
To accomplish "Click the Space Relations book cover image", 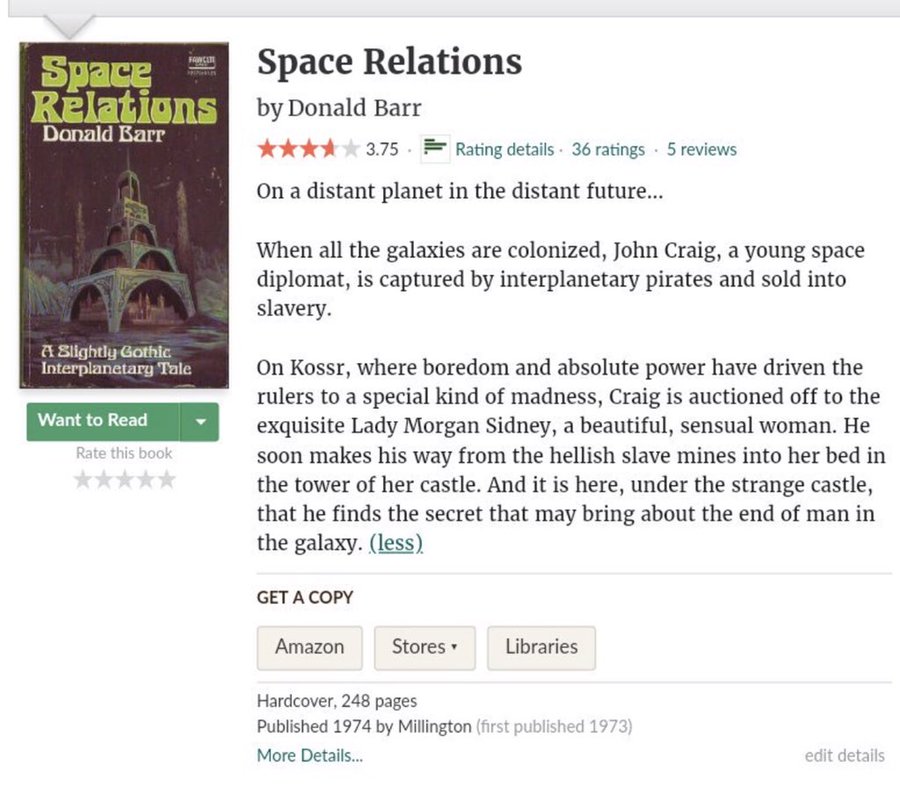I will click(x=124, y=214).
